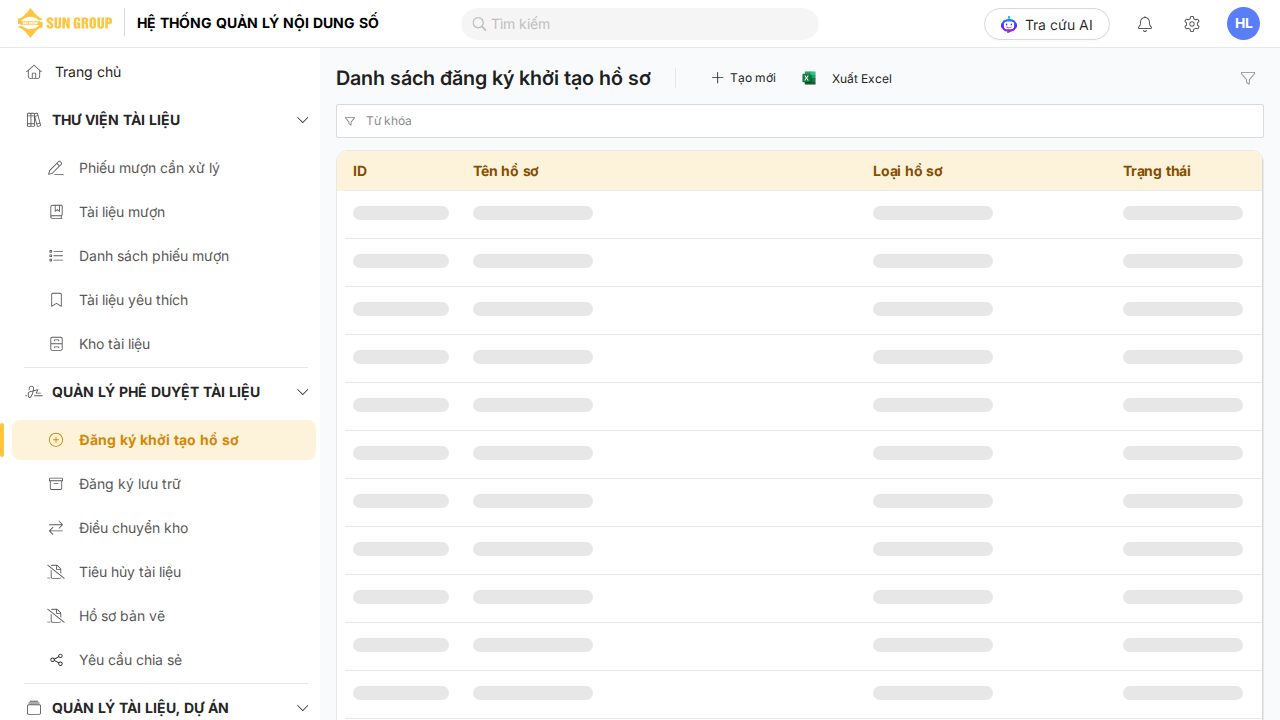
Task: Open Điều chuyển kho page
Action: [133, 528]
